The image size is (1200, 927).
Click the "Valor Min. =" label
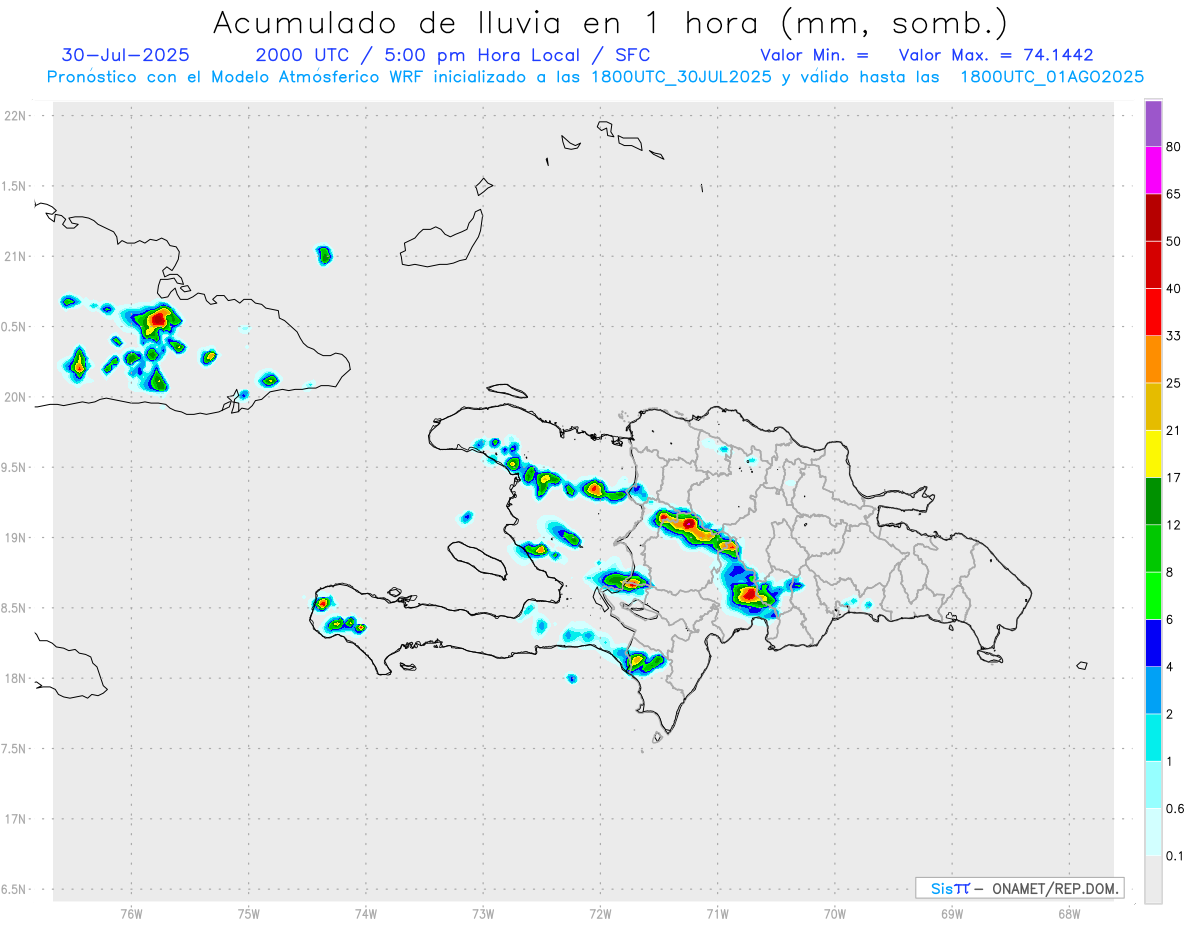pyautogui.click(x=814, y=55)
